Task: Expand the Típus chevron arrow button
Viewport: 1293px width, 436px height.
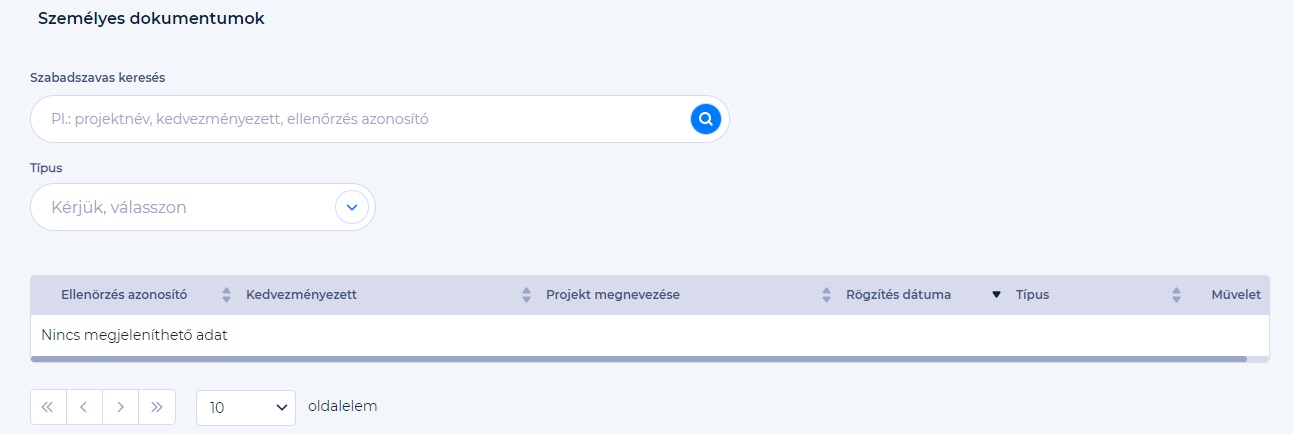Action: click(x=352, y=207)
